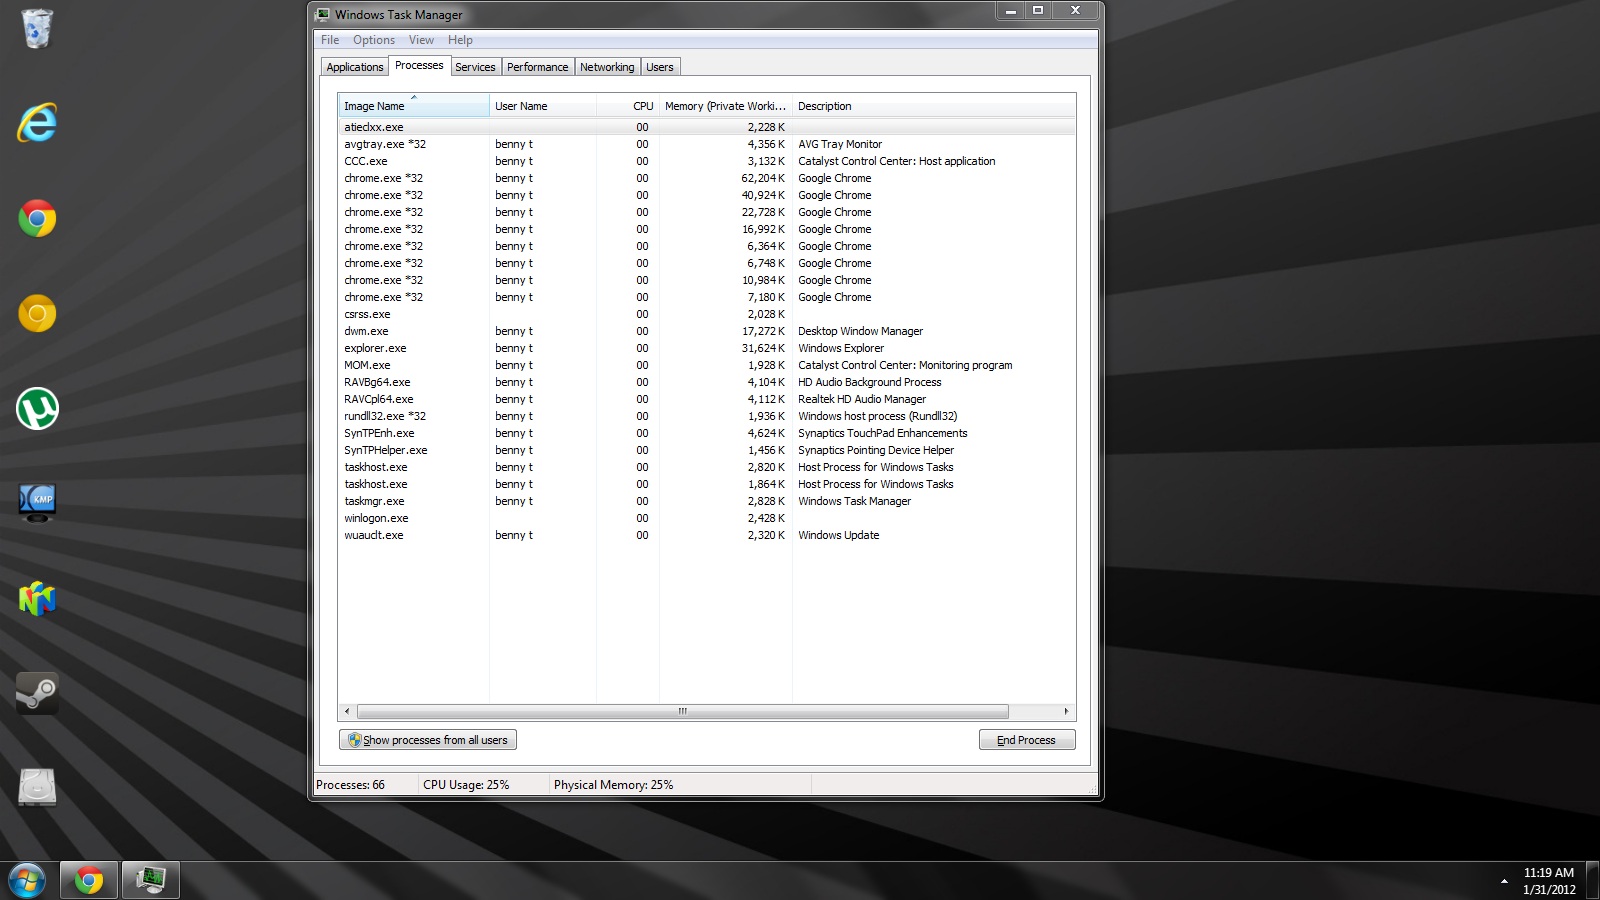Show hidden system tray icons

click(1504, 881)
